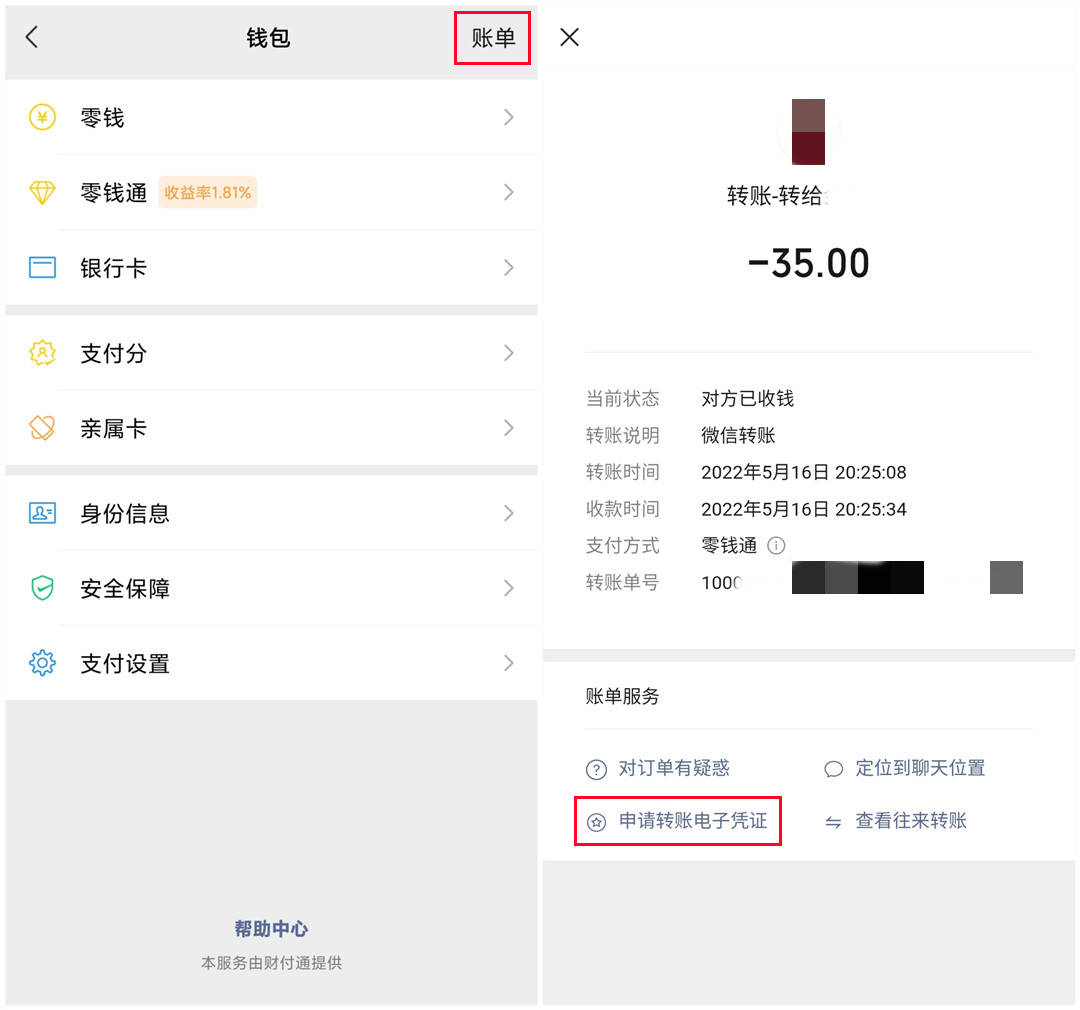Click the question mark icon beside 对订单有疑惑

pyautogui.click(x=596, y=768)
